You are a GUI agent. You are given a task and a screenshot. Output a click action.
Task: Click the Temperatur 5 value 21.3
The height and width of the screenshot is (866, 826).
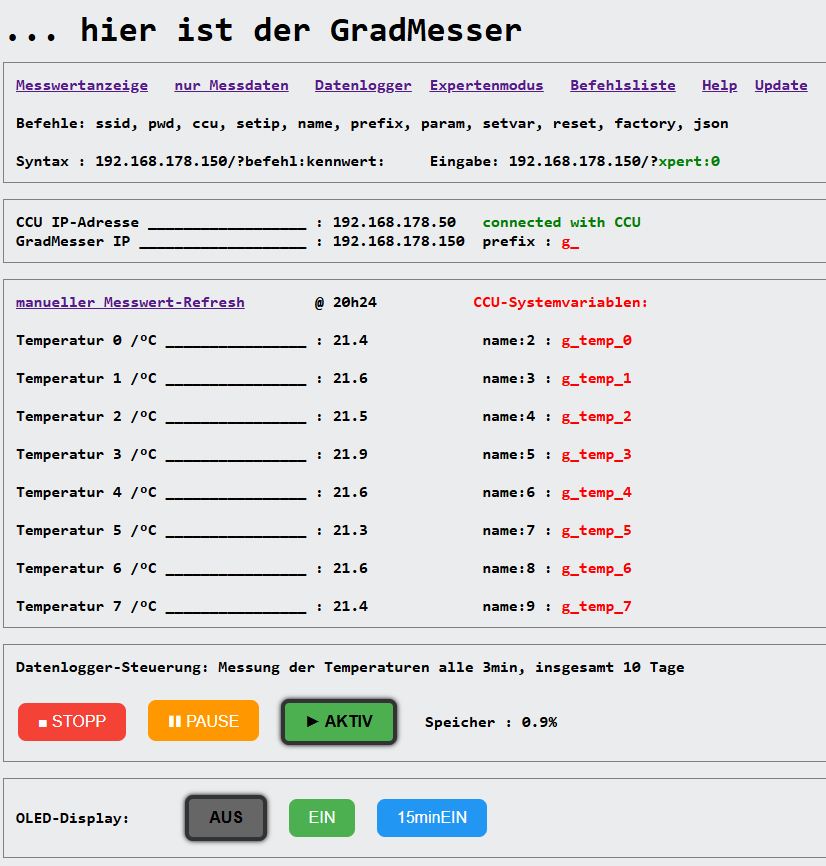point(350,531)
